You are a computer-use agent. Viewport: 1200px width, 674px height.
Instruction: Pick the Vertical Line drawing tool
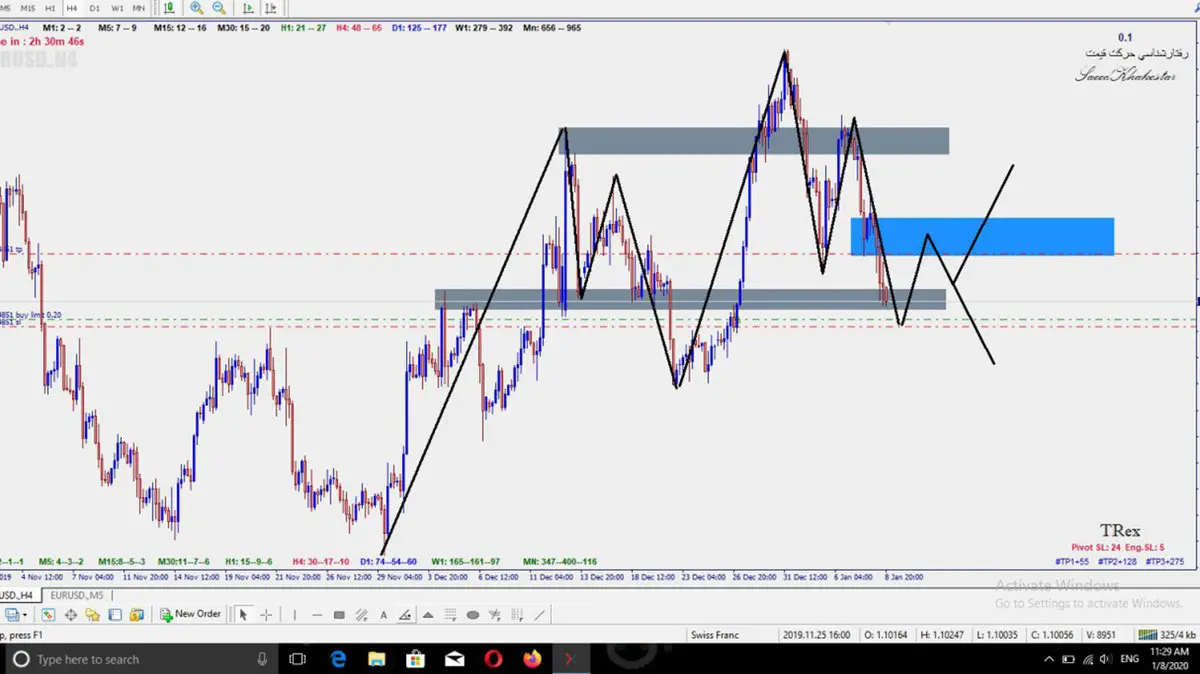click(294, 614)
